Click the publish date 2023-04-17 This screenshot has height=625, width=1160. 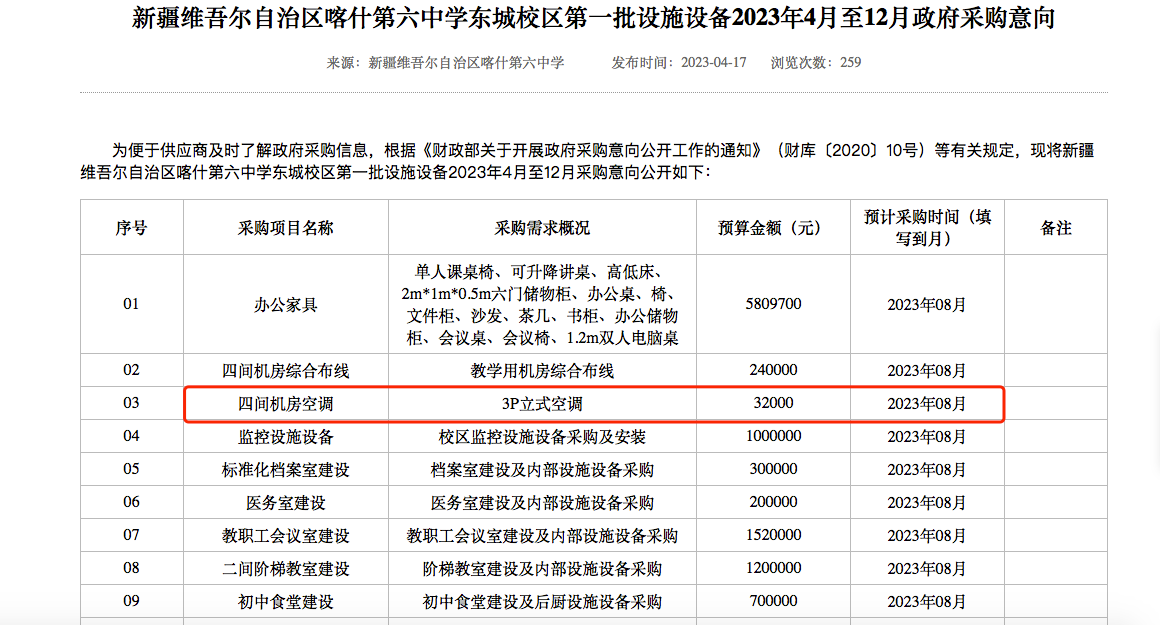tap(713, 62)
